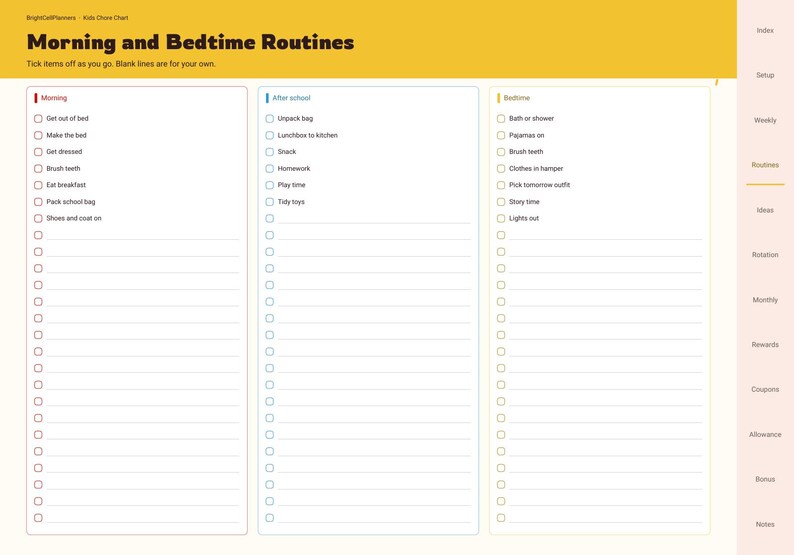Tick the Tidy toys checkbox
The width and height of the screenshot is (794, 555).
(269, 202)
